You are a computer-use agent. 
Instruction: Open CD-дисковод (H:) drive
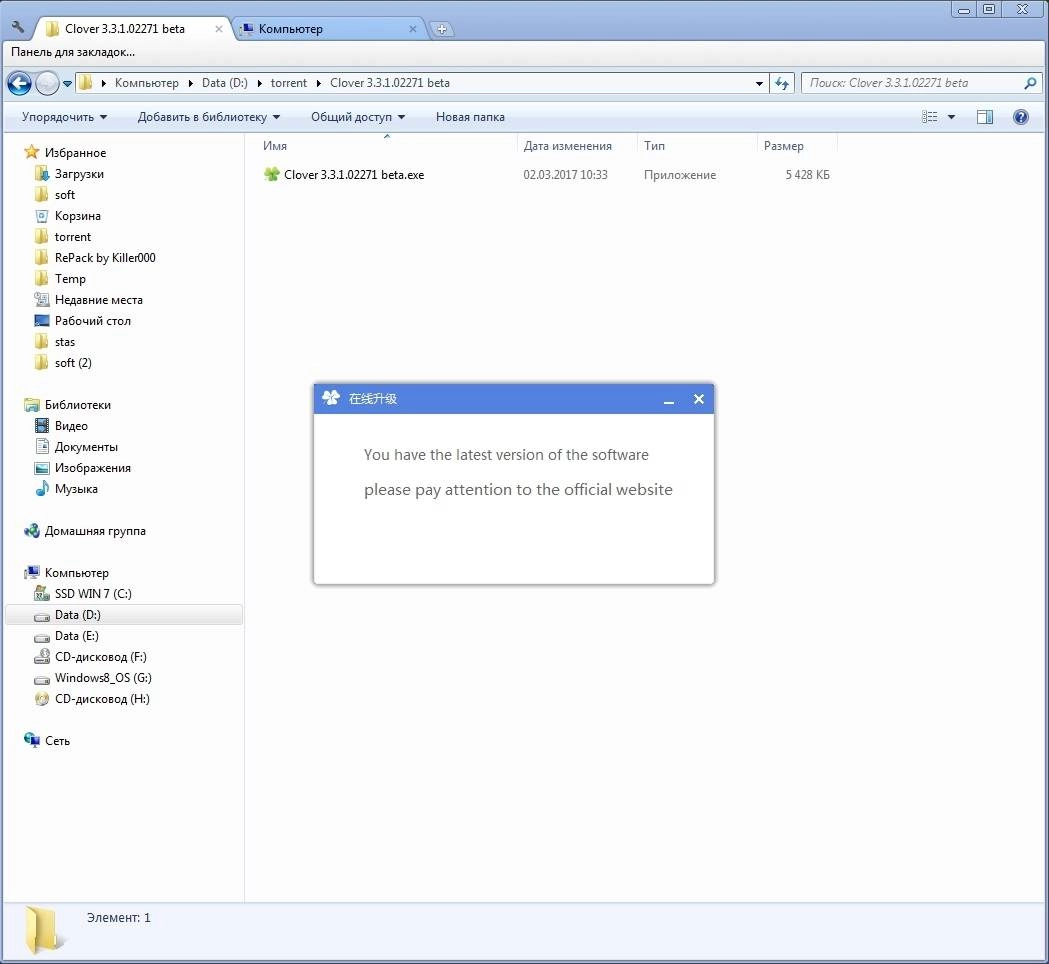(x=102, y=698)
